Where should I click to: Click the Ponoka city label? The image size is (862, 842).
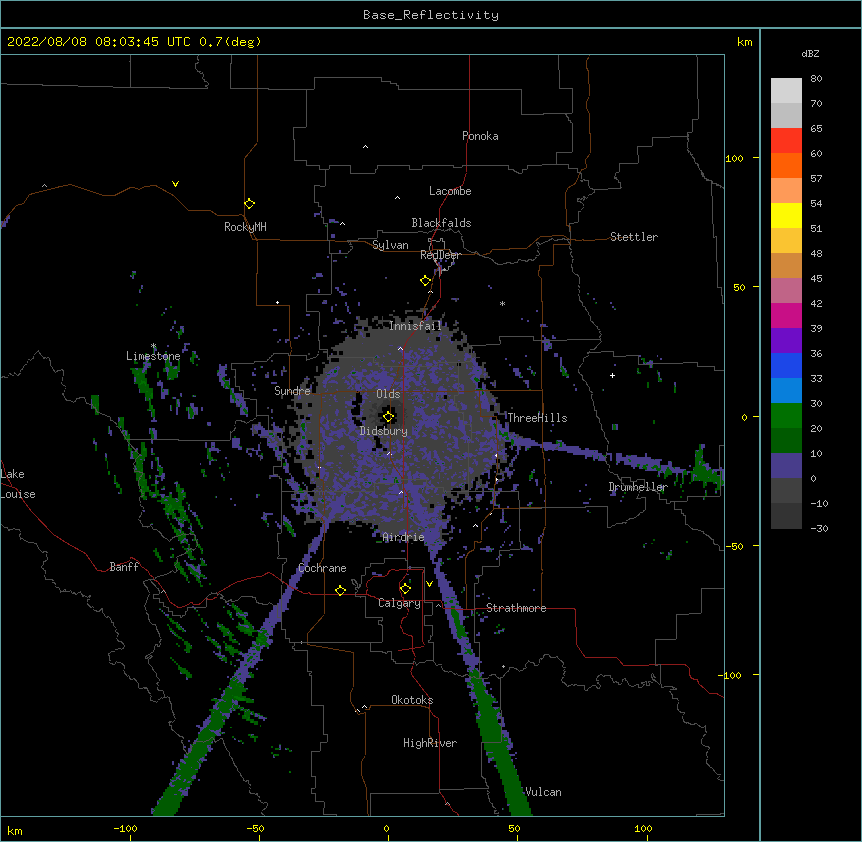point(480,136)
